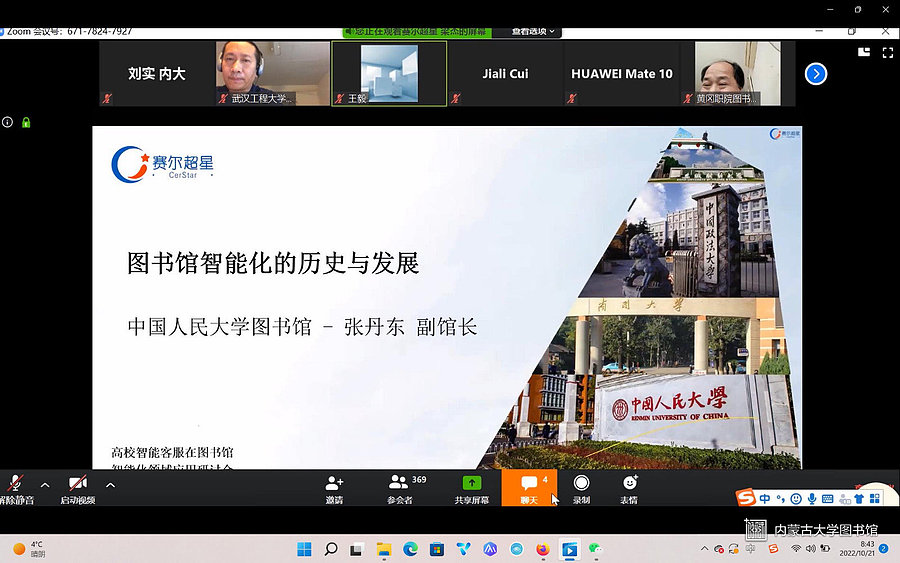Viewport: 900px width, 563px height.
Task: Click the slide title 图书馆智能化的历史与发展
Action: (x=273, y=263)
